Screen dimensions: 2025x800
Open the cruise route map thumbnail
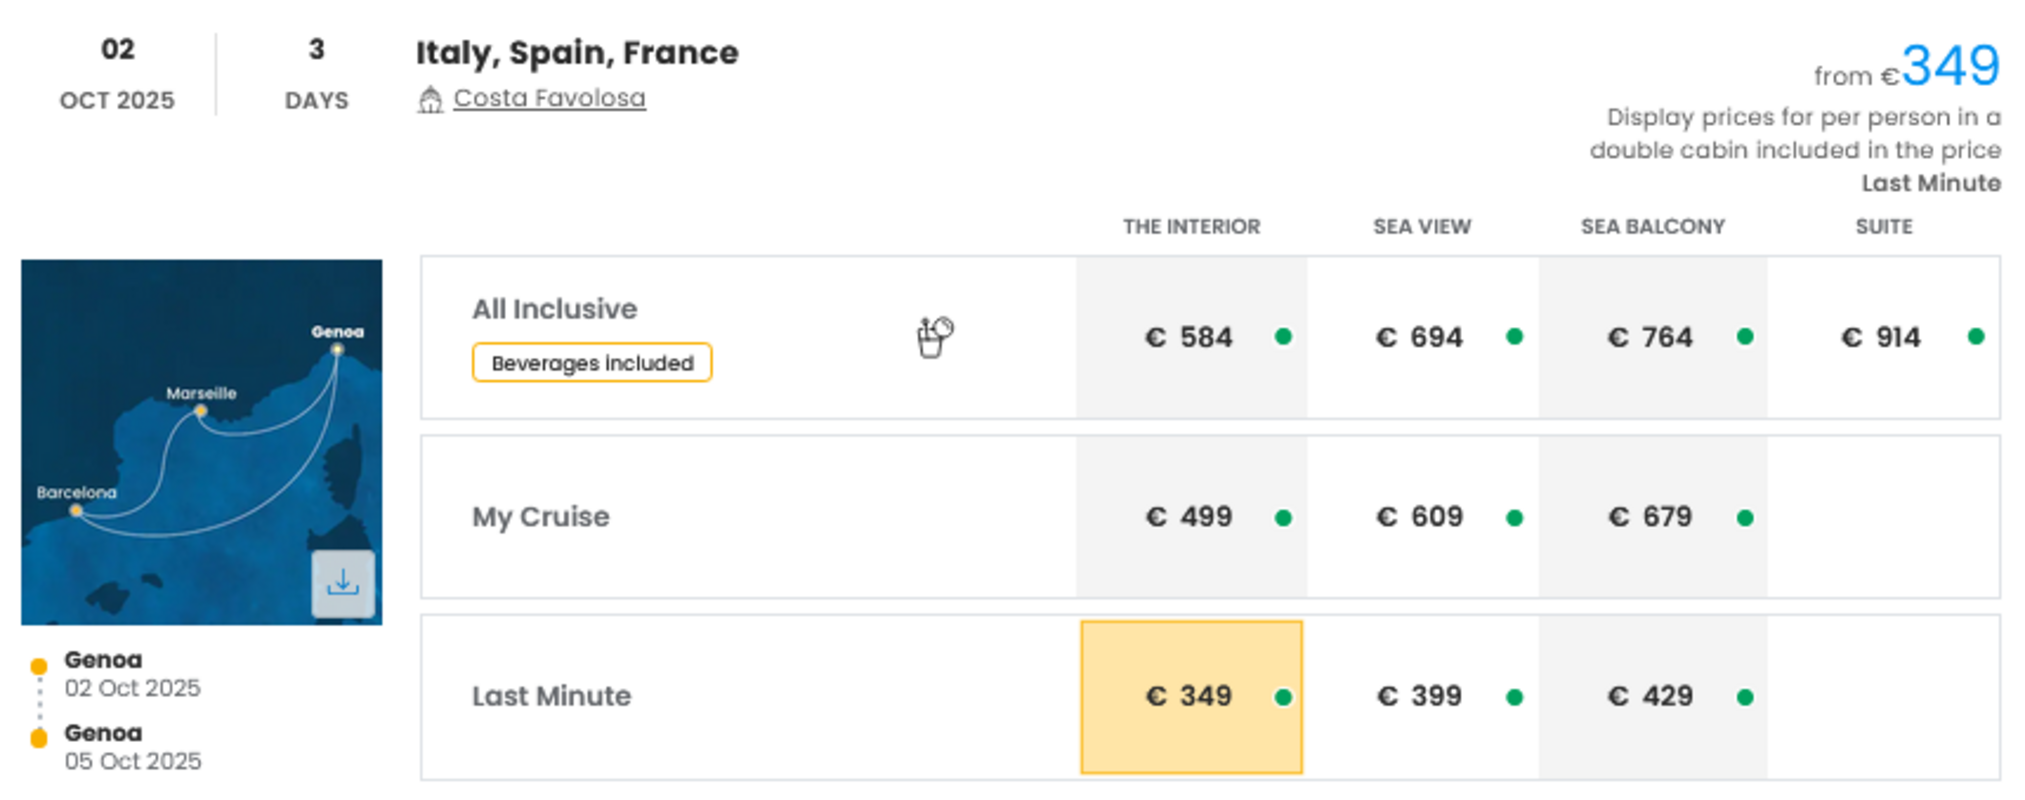201,442
